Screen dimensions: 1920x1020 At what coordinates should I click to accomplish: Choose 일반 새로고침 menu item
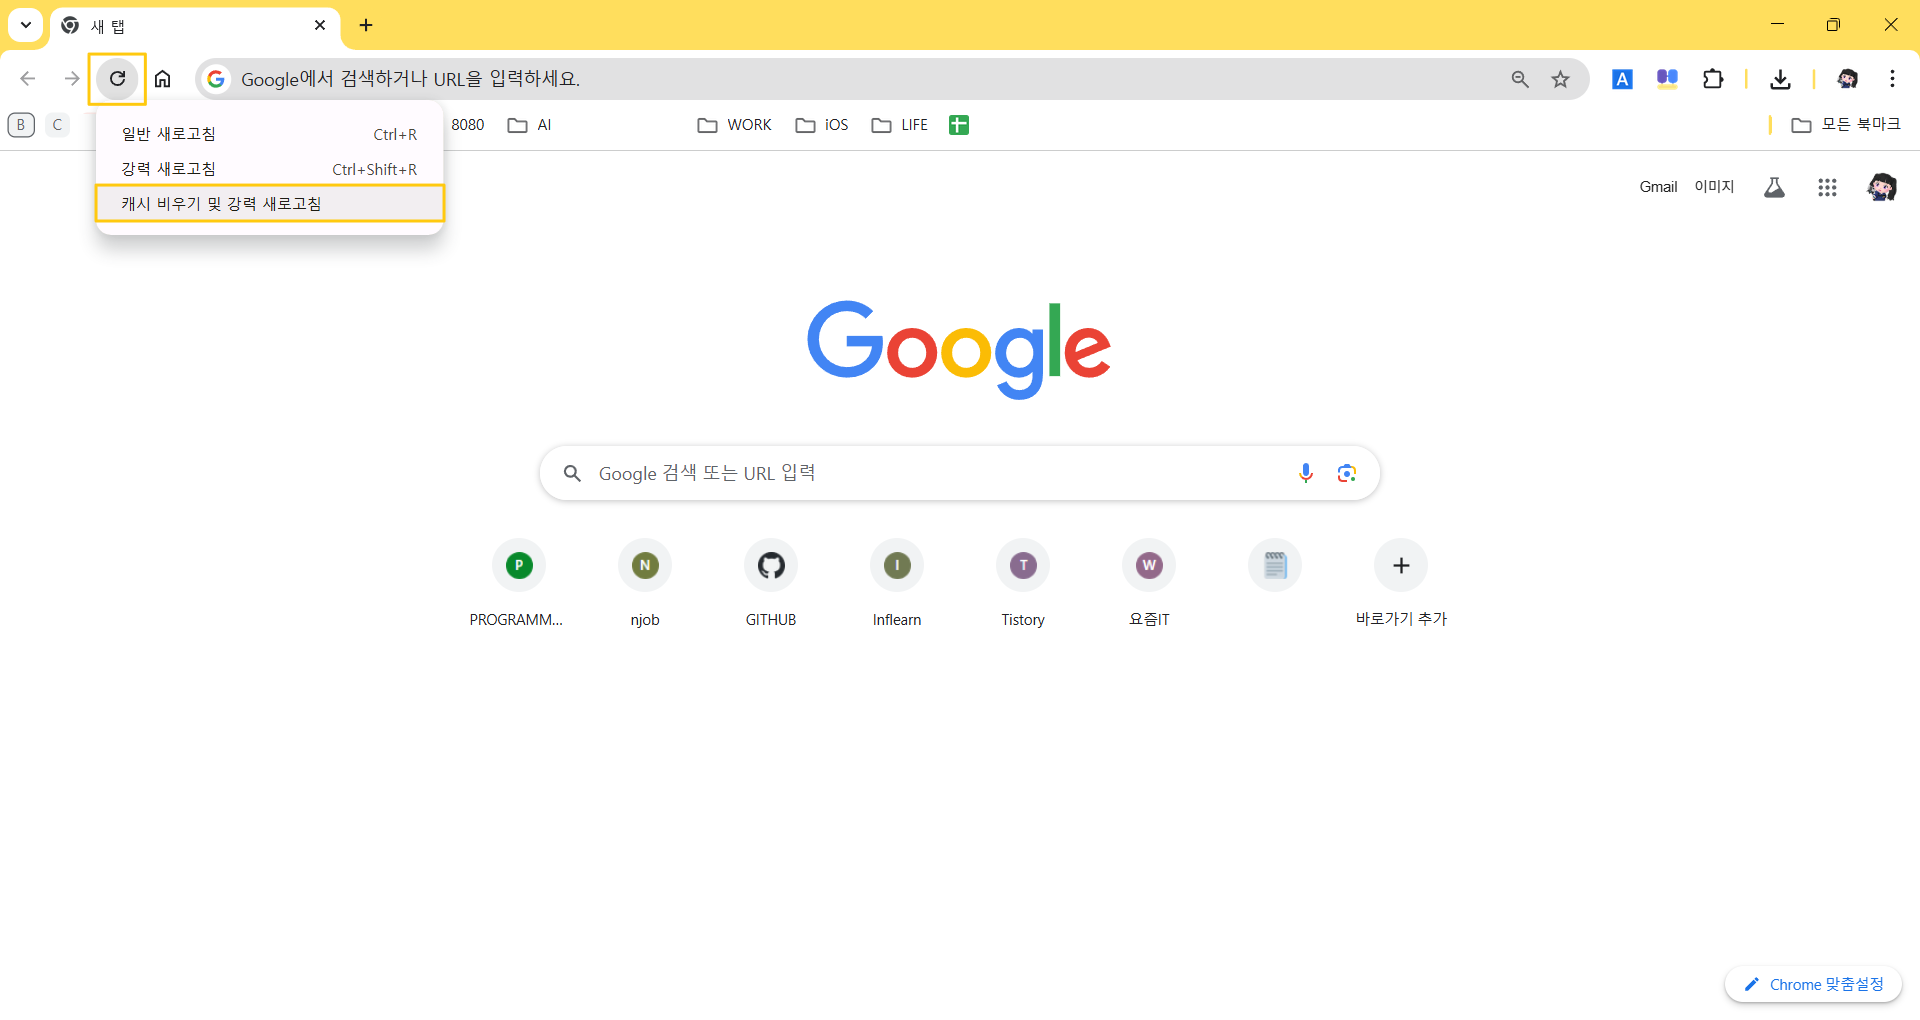(x=269, y=134)
